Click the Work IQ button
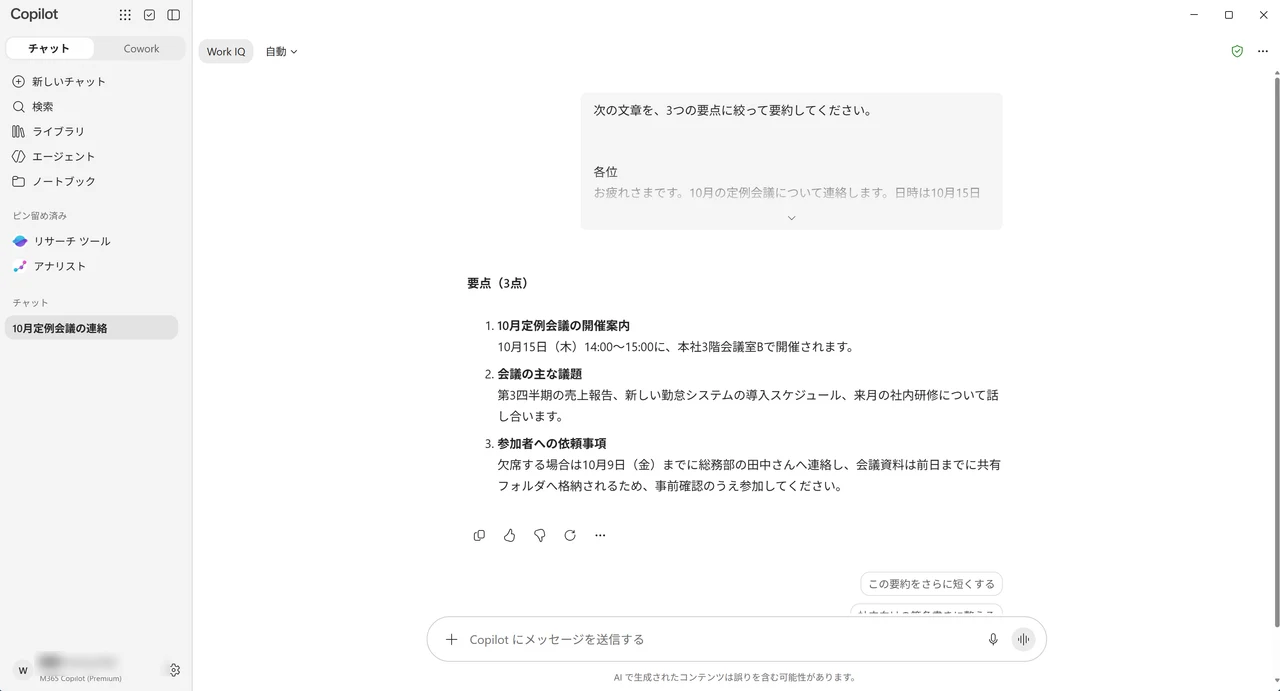 click(226, 51)
